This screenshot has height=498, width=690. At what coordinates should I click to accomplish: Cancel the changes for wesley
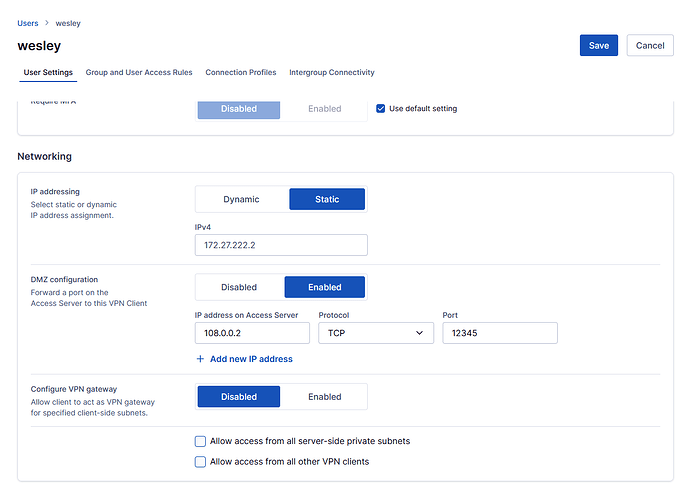649,45
